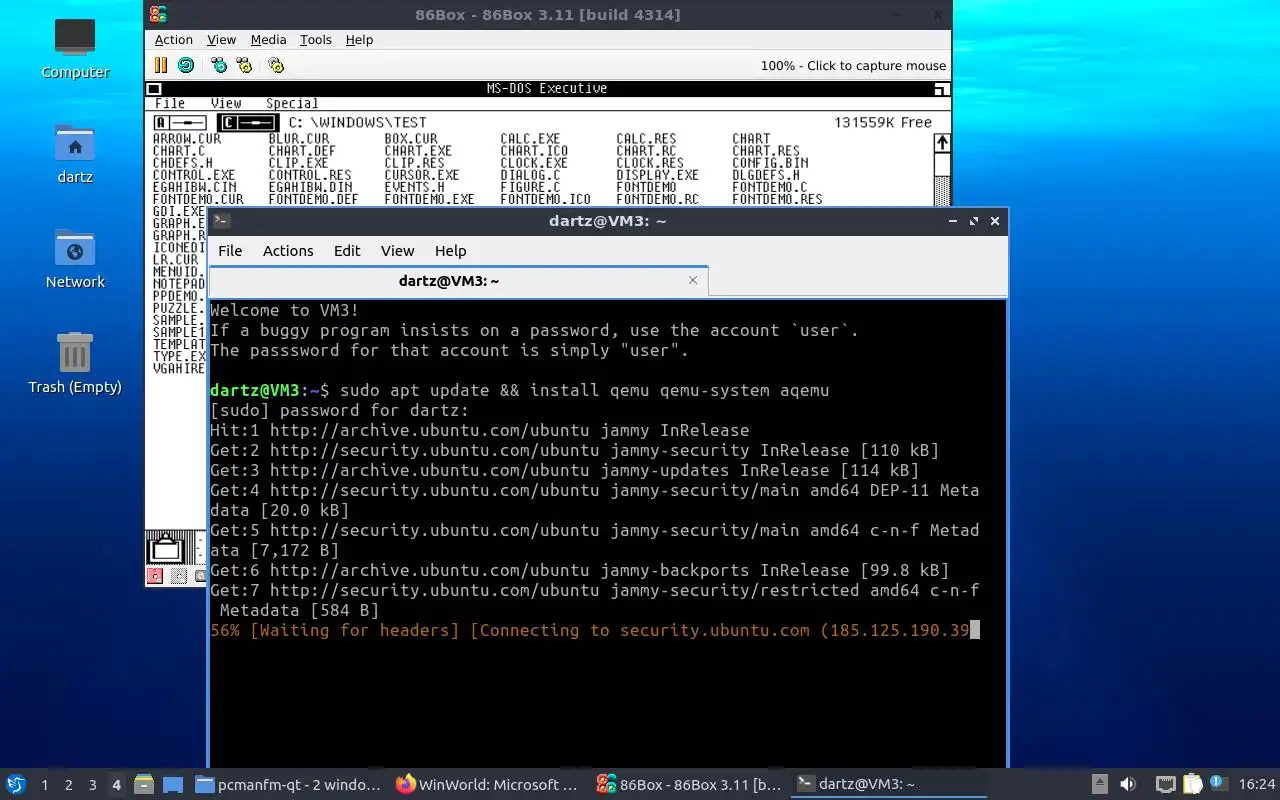This screenshot has height=800, width=1280.
Task: Switch to workspace 4
Action: 116,785
